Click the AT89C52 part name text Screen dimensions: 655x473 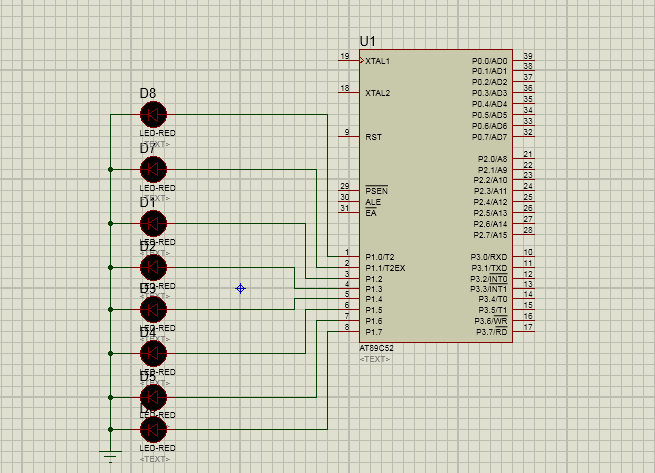[x=378, y=348]
